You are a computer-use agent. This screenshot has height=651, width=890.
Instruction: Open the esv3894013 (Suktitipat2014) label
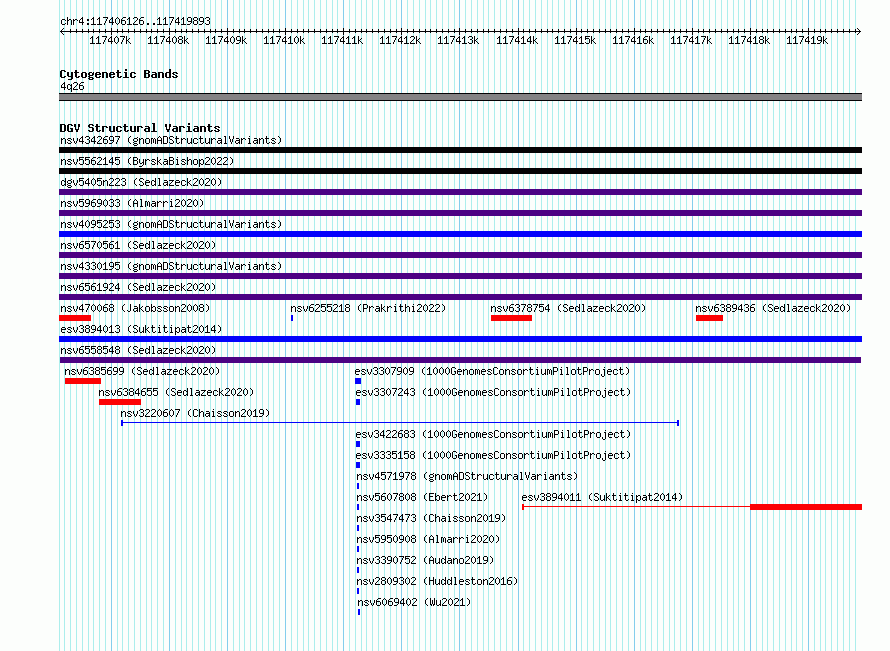pos(141,329)
